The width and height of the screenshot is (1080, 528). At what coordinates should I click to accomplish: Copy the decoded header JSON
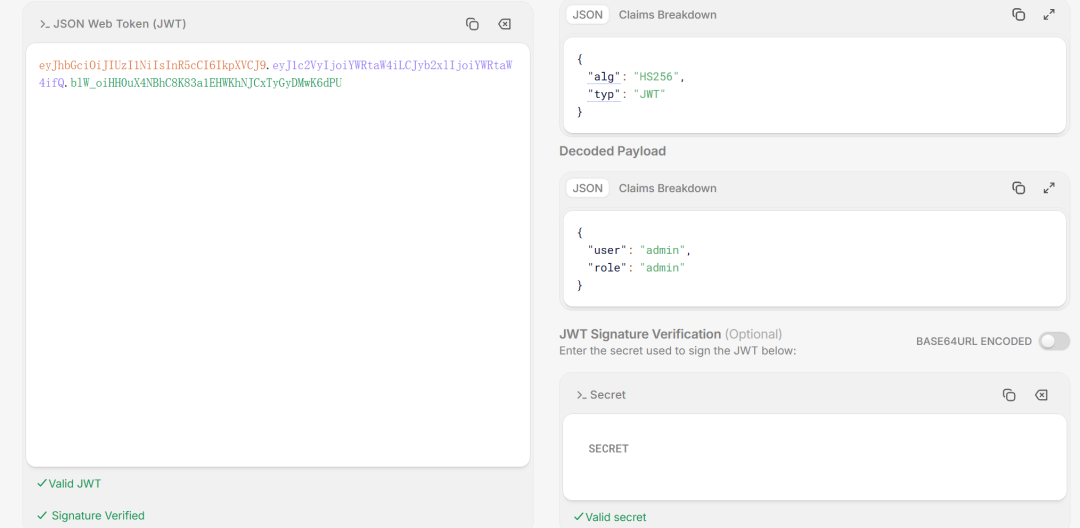[x=1018, y=15]
